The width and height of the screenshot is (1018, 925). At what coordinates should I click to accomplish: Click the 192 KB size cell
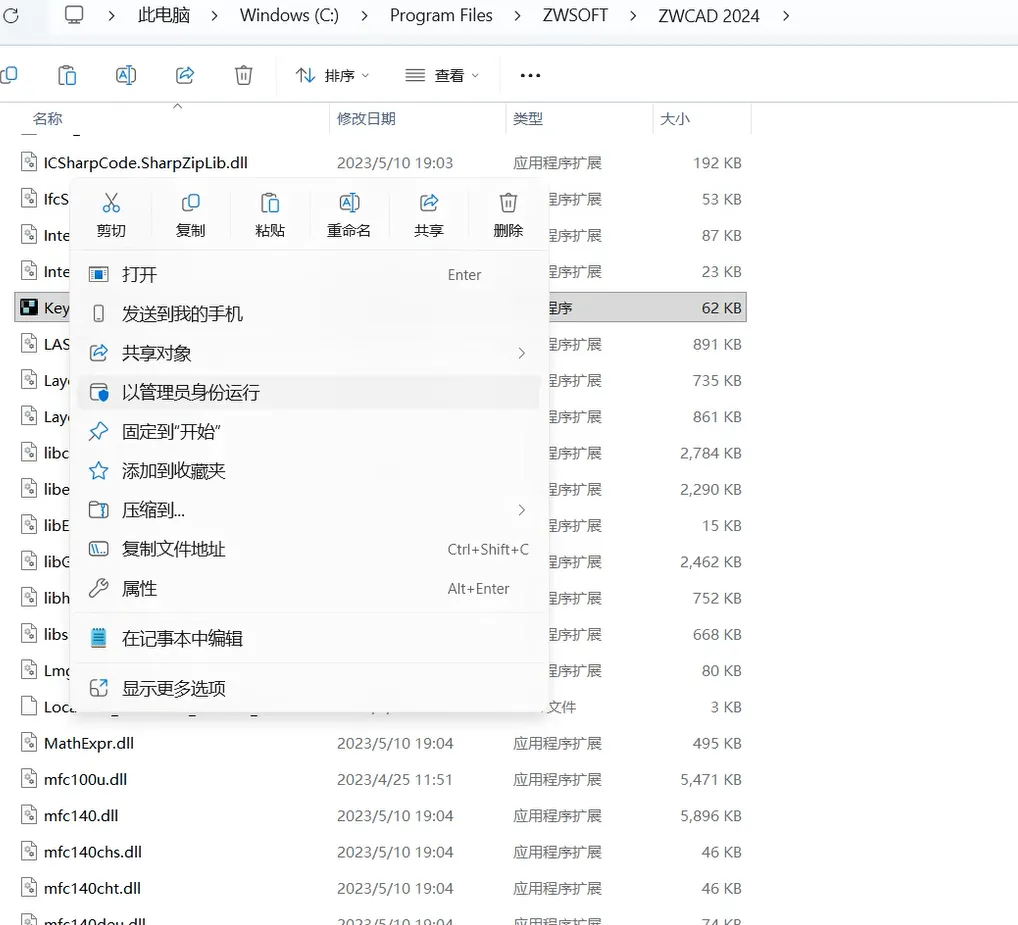(717, 163)
